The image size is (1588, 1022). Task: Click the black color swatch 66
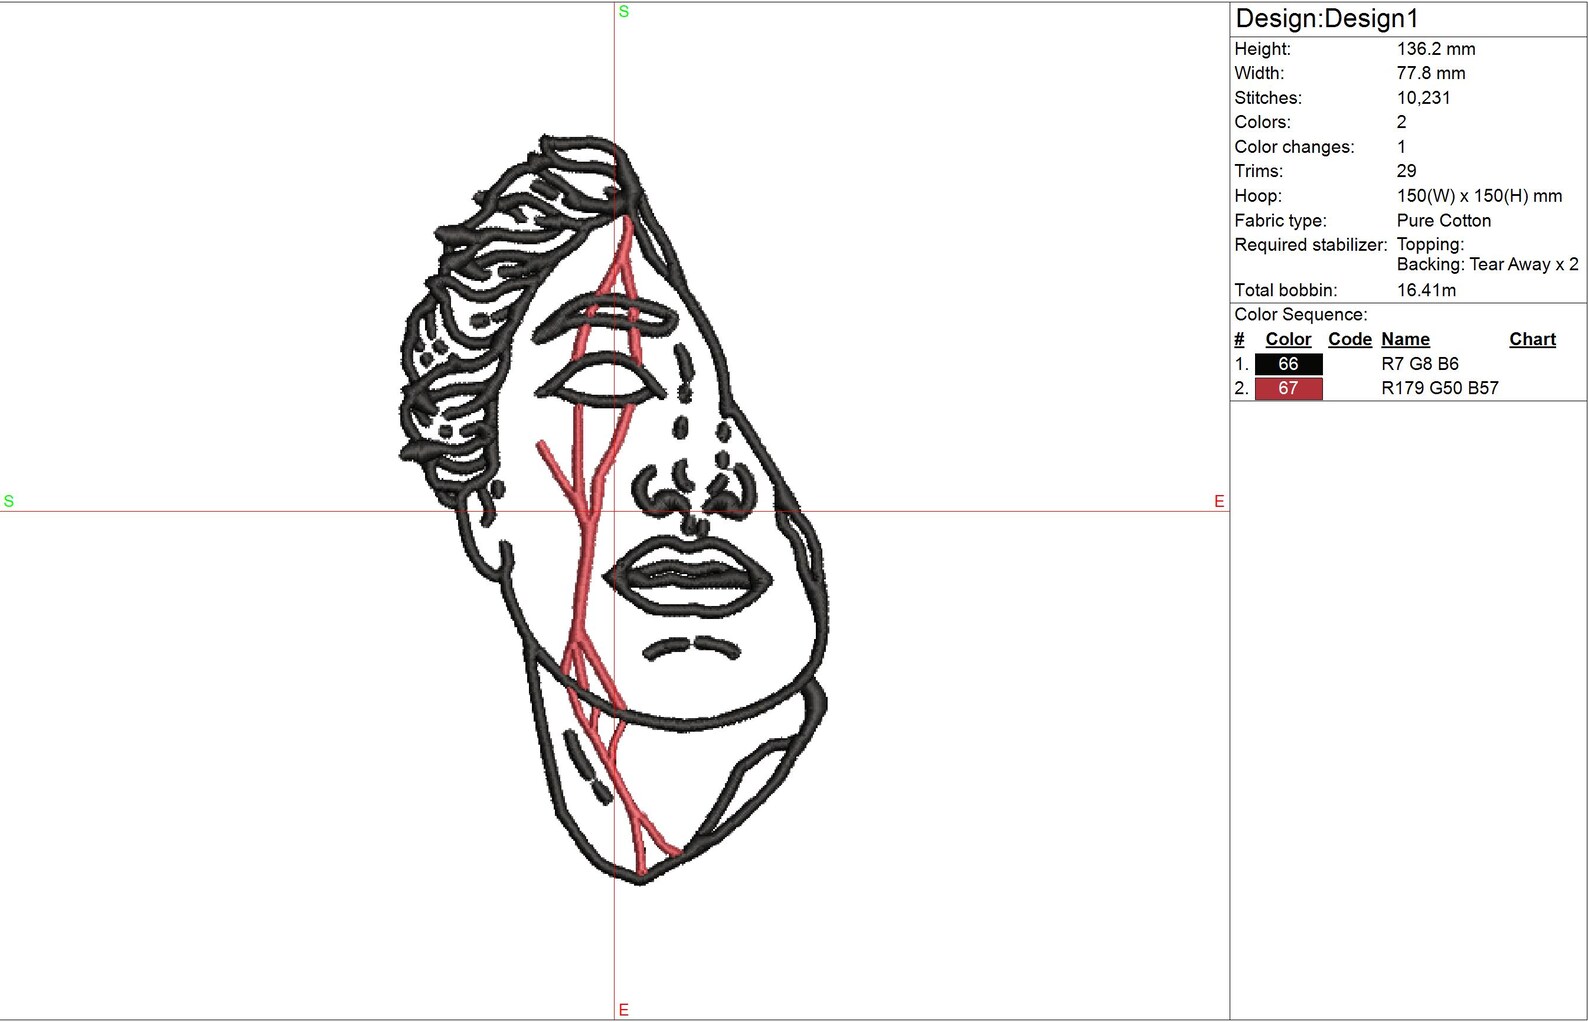tap(1288, 364)
